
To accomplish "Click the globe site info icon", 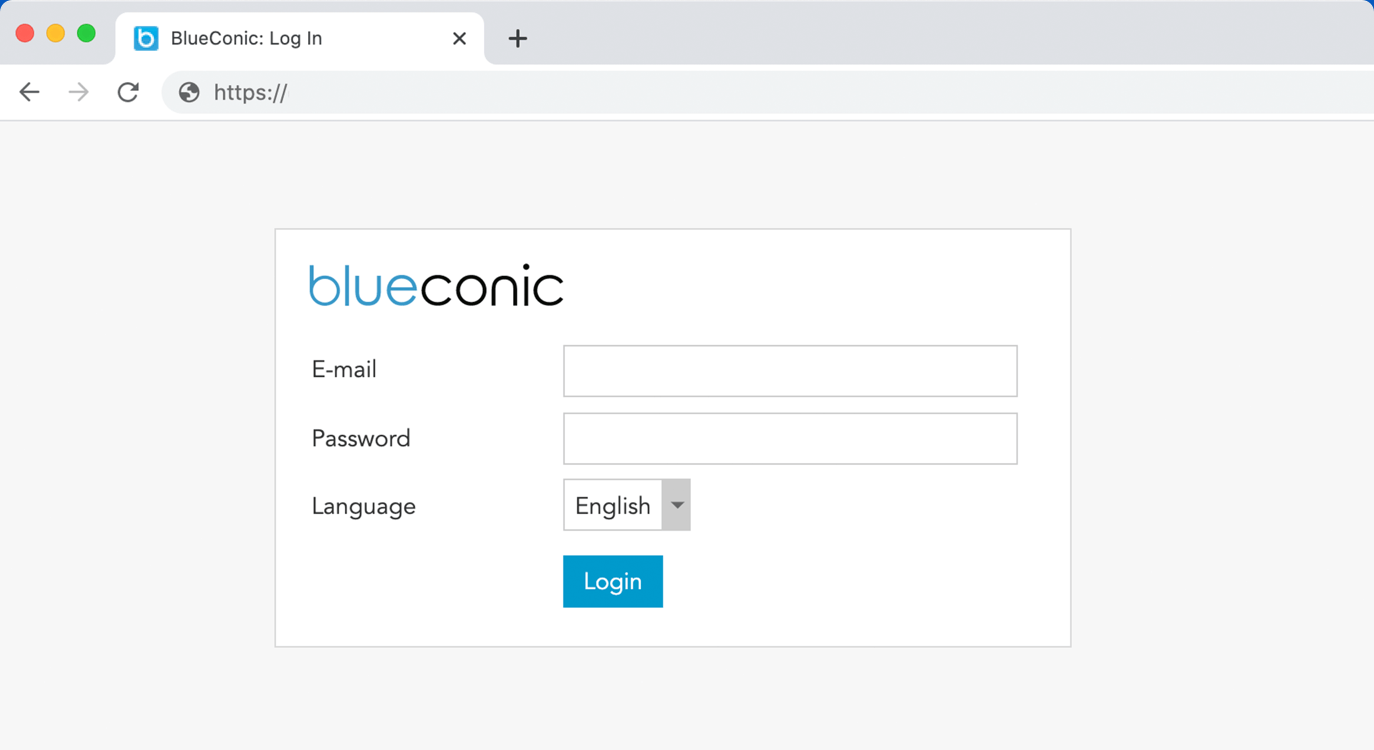I will coord(189,92).
